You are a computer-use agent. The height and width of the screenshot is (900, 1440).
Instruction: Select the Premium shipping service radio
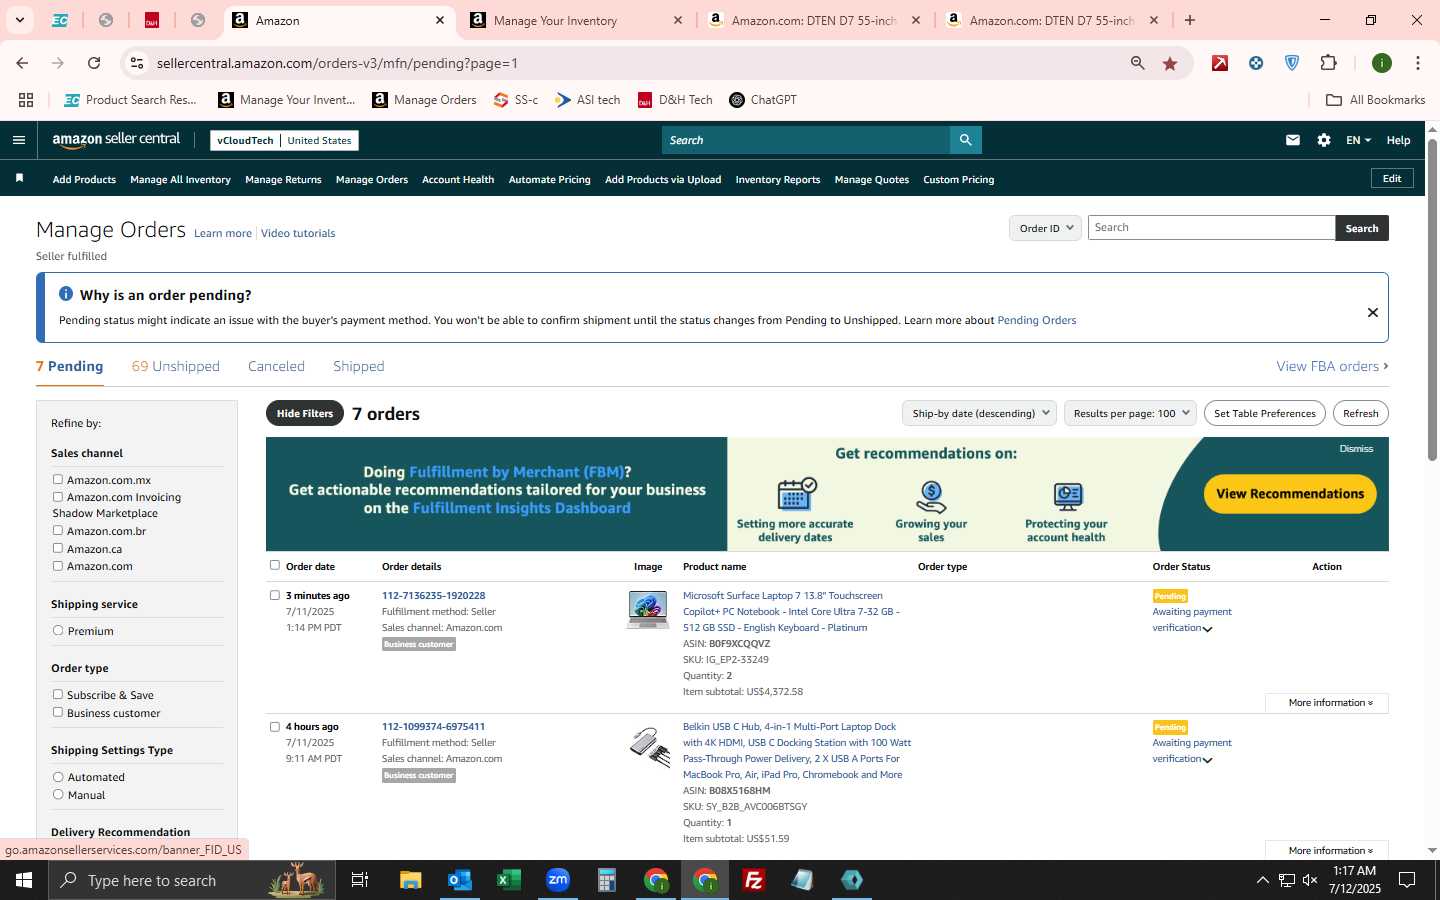coord(58,630)
